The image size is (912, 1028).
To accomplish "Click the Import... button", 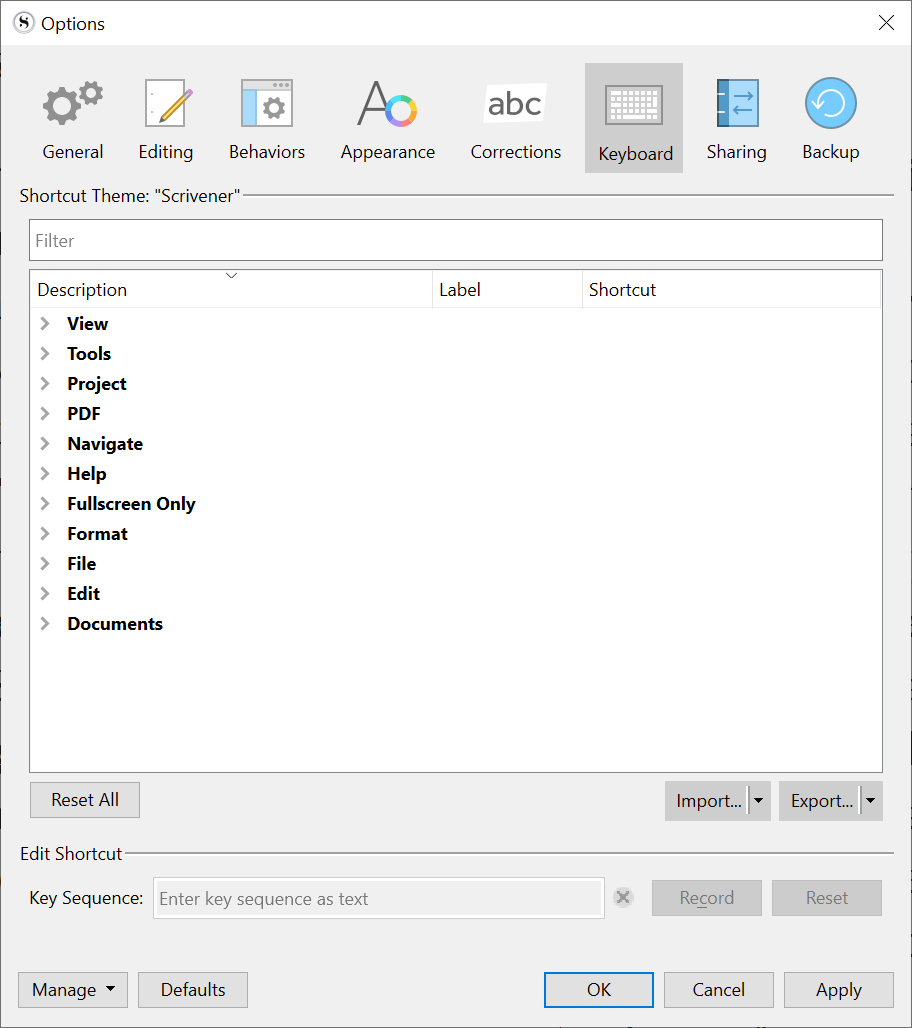I will point(707,801).
